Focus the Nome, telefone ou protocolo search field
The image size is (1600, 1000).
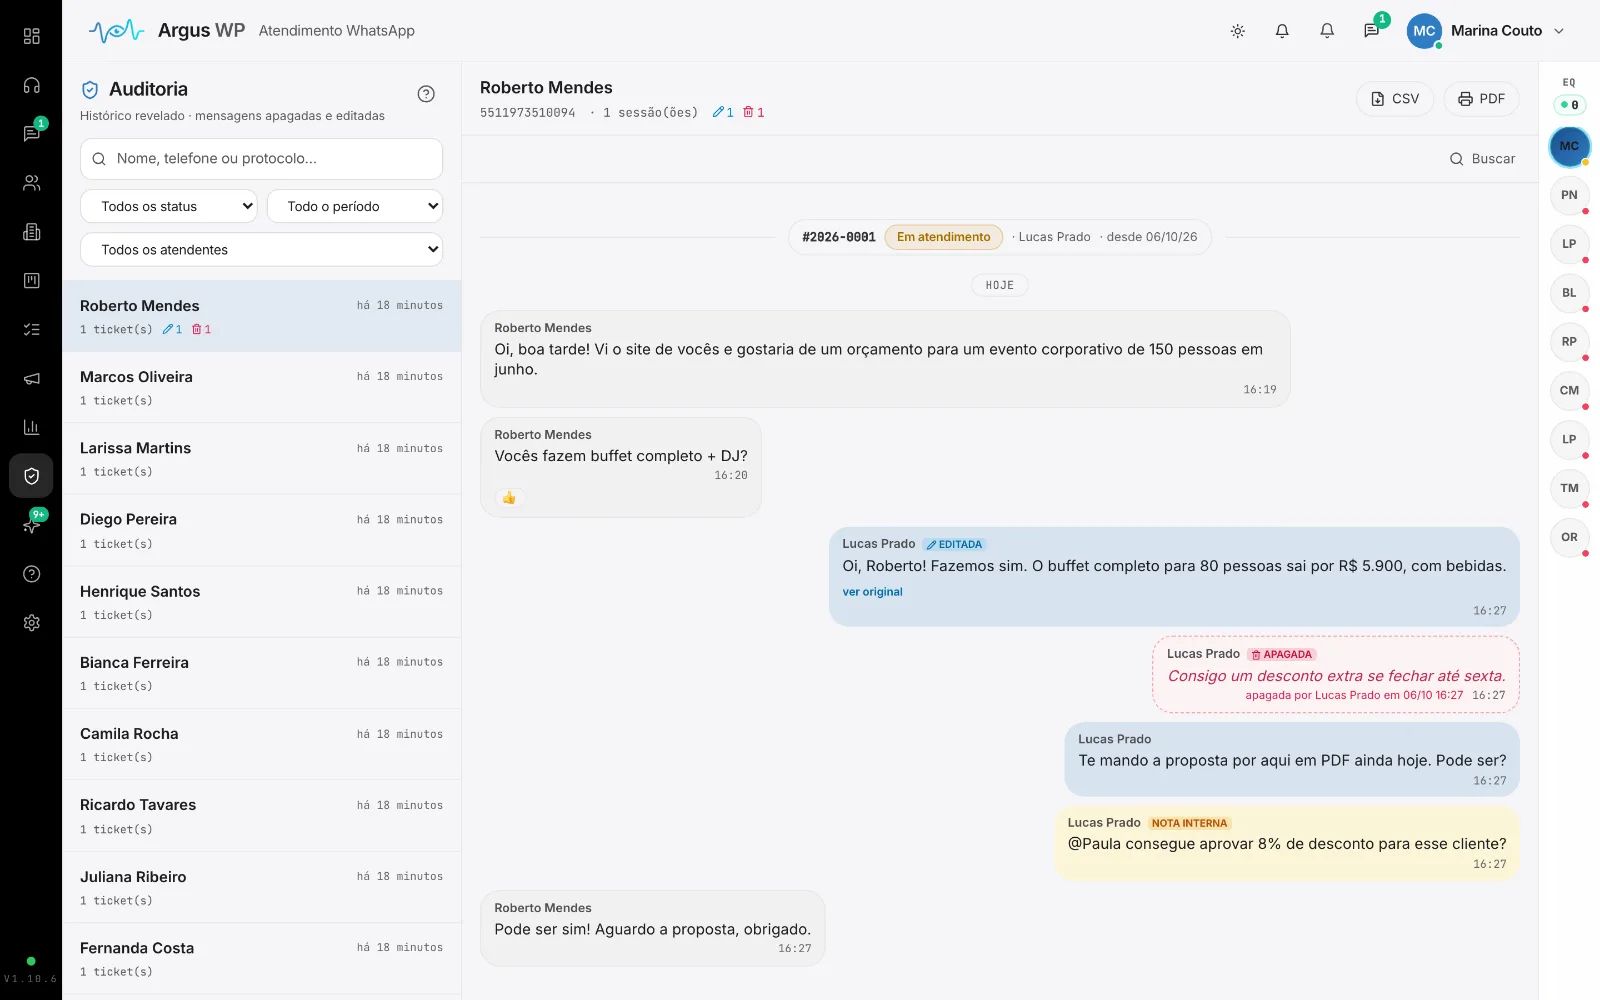click(261, 159)
